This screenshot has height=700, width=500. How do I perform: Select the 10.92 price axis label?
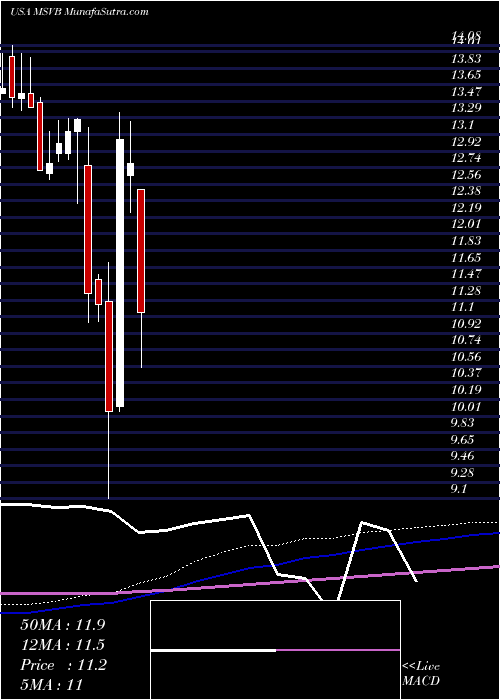466,324
